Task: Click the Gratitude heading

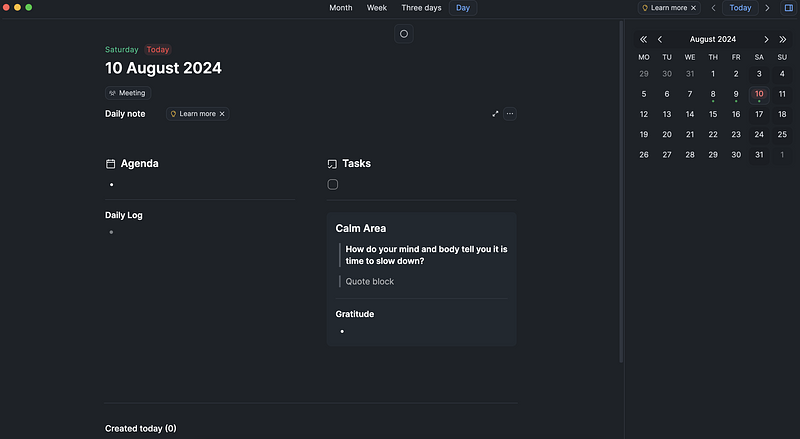Action: 355,314
